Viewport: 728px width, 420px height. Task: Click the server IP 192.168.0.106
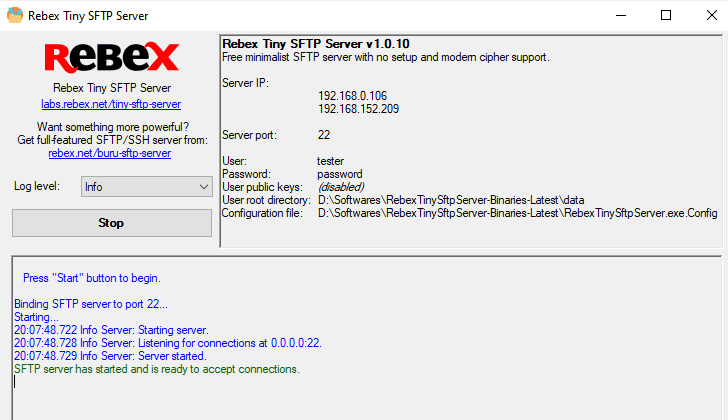(x=352, y=96)
